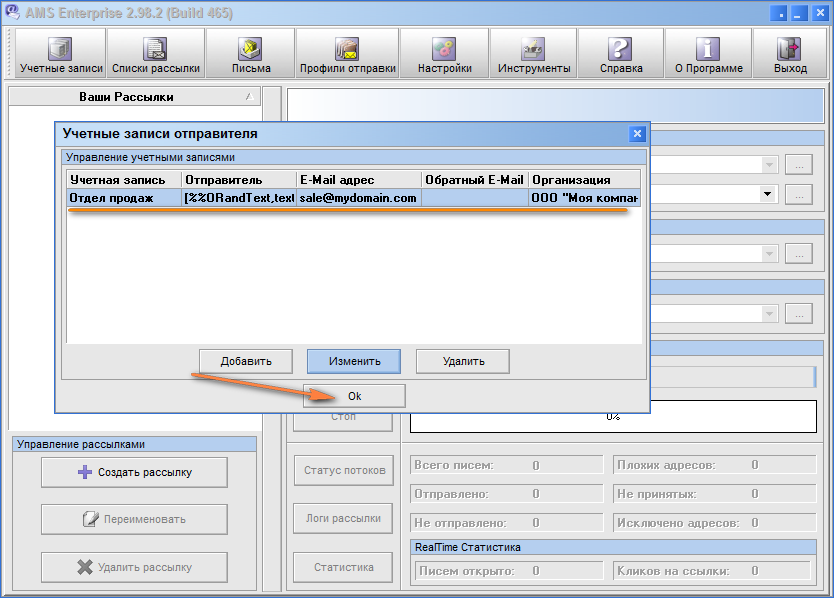The image size is (834, 598).
Task: Click Создать рассылку button
Action: coord(134,472)
